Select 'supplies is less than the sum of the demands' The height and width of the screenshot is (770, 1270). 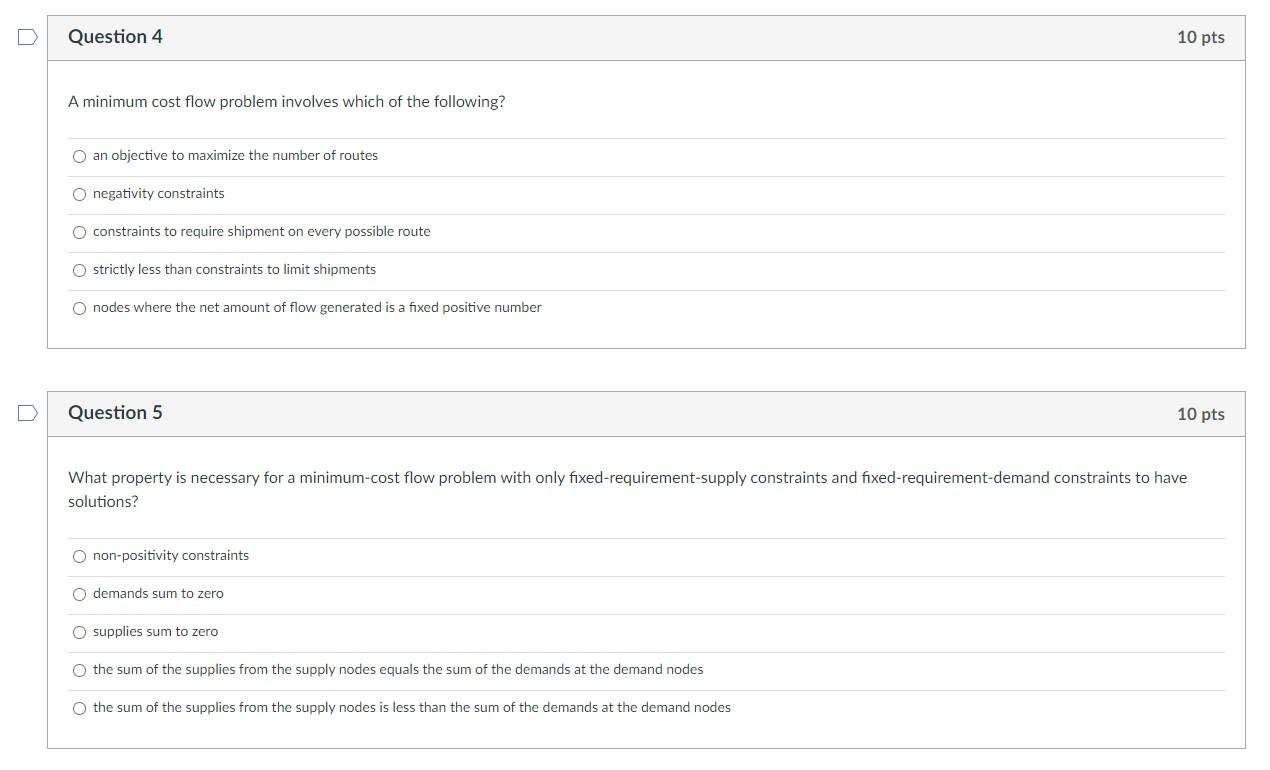(80, 708)
